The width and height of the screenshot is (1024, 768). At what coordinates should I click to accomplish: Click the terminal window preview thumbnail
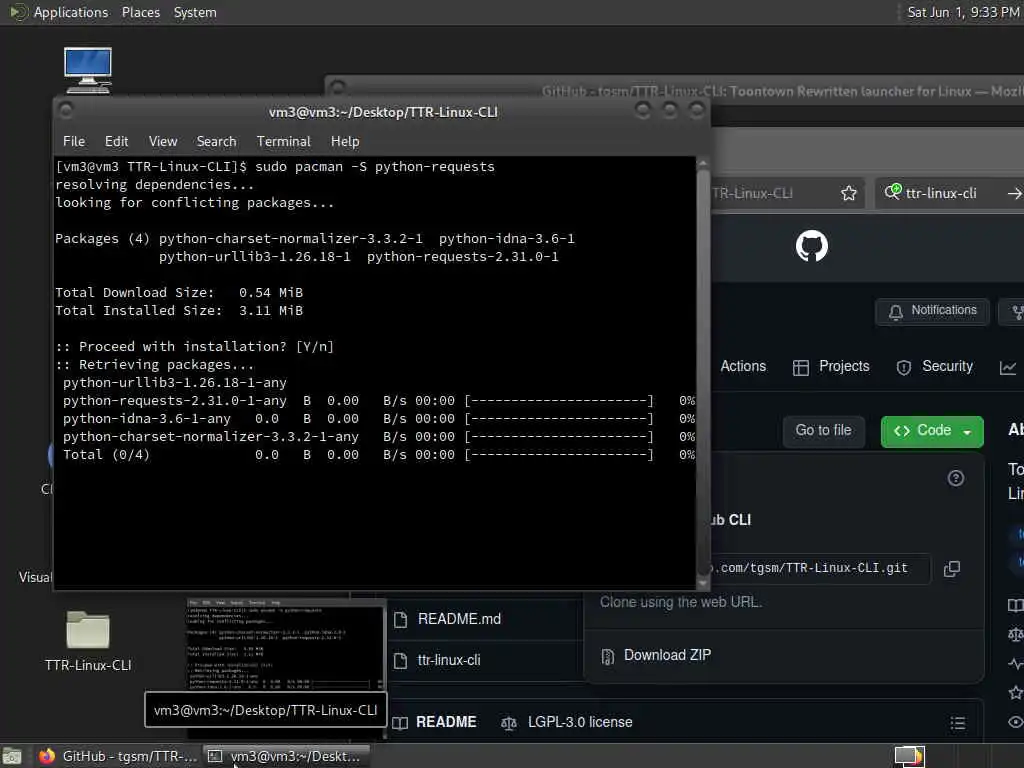(285, 645)
